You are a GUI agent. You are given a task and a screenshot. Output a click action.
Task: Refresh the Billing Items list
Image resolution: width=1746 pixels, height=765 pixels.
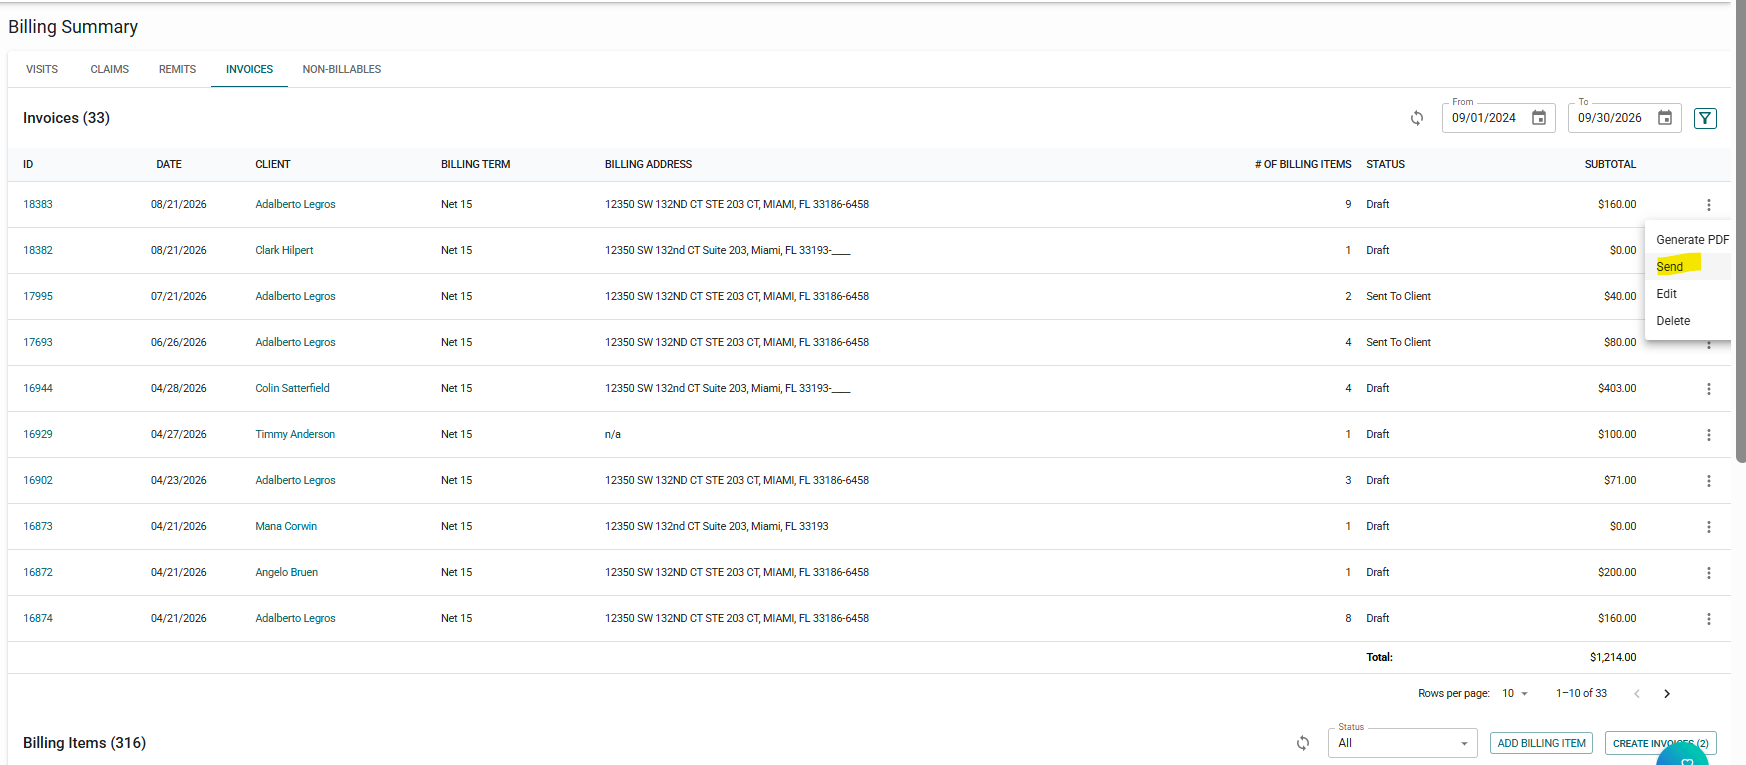[1303, 743]
